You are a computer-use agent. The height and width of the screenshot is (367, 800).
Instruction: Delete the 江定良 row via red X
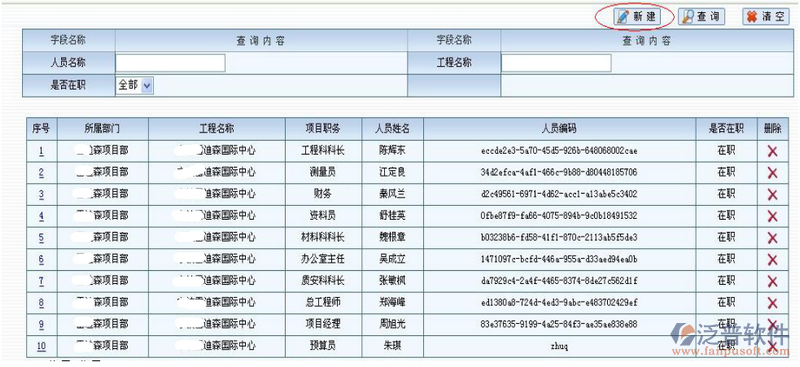click(772, 173)
